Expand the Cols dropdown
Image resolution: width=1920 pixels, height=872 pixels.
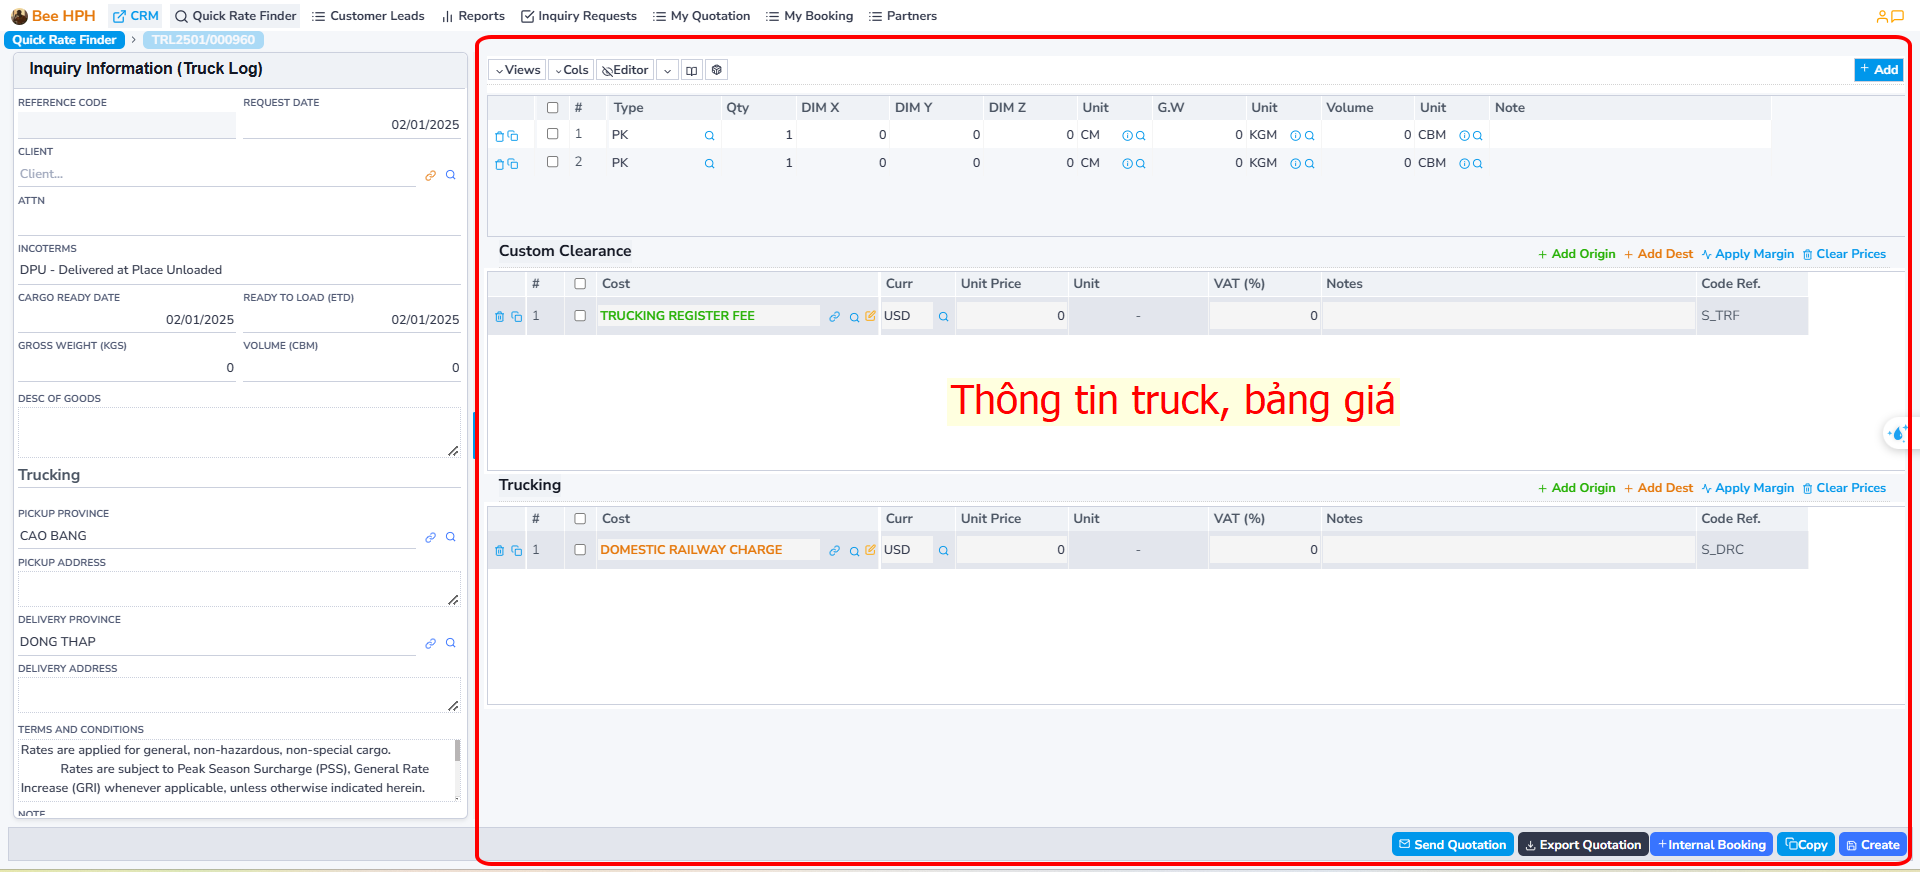(571, 70)
